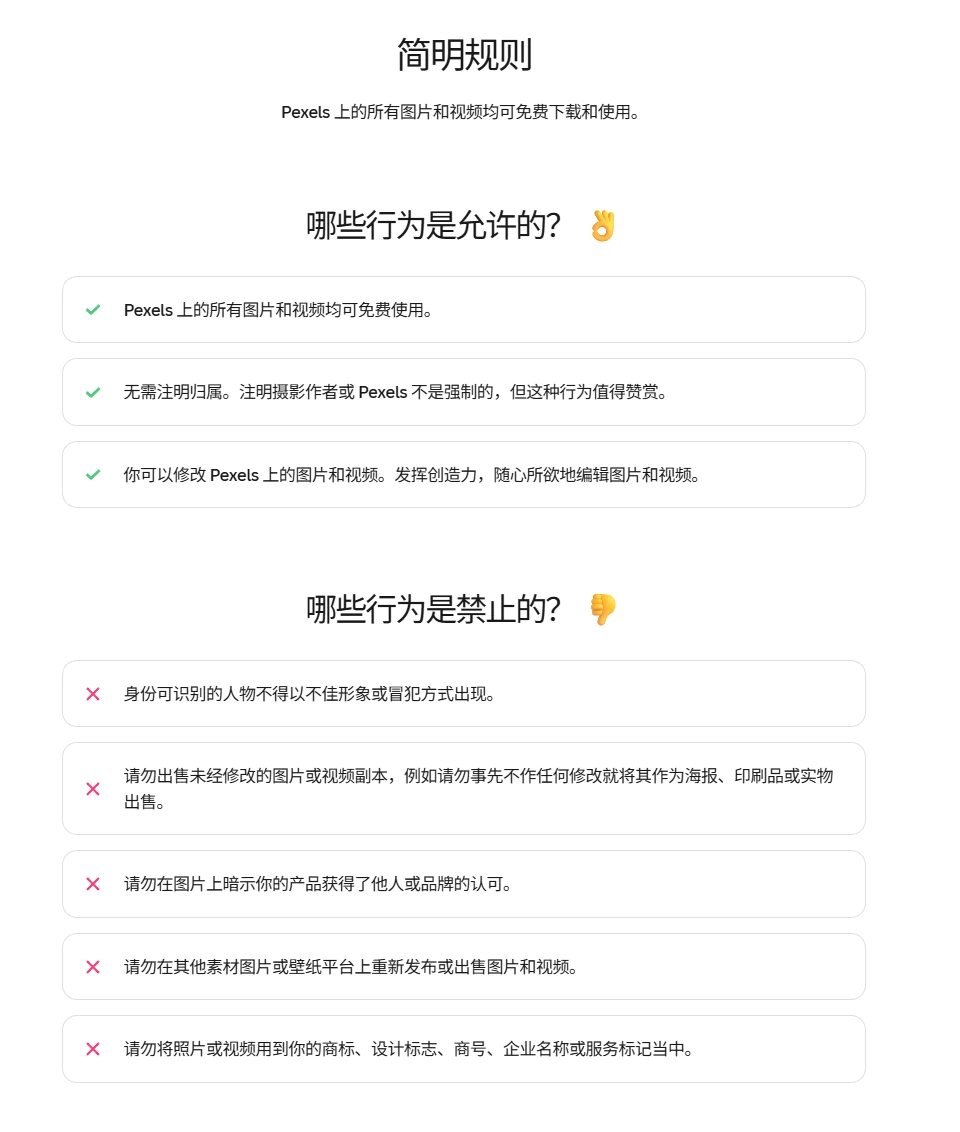The width and height of the screenshot is (960, 1132).
Task: Click the green checkmark next to 均可免费使用
Action: (x=93, y=310)
